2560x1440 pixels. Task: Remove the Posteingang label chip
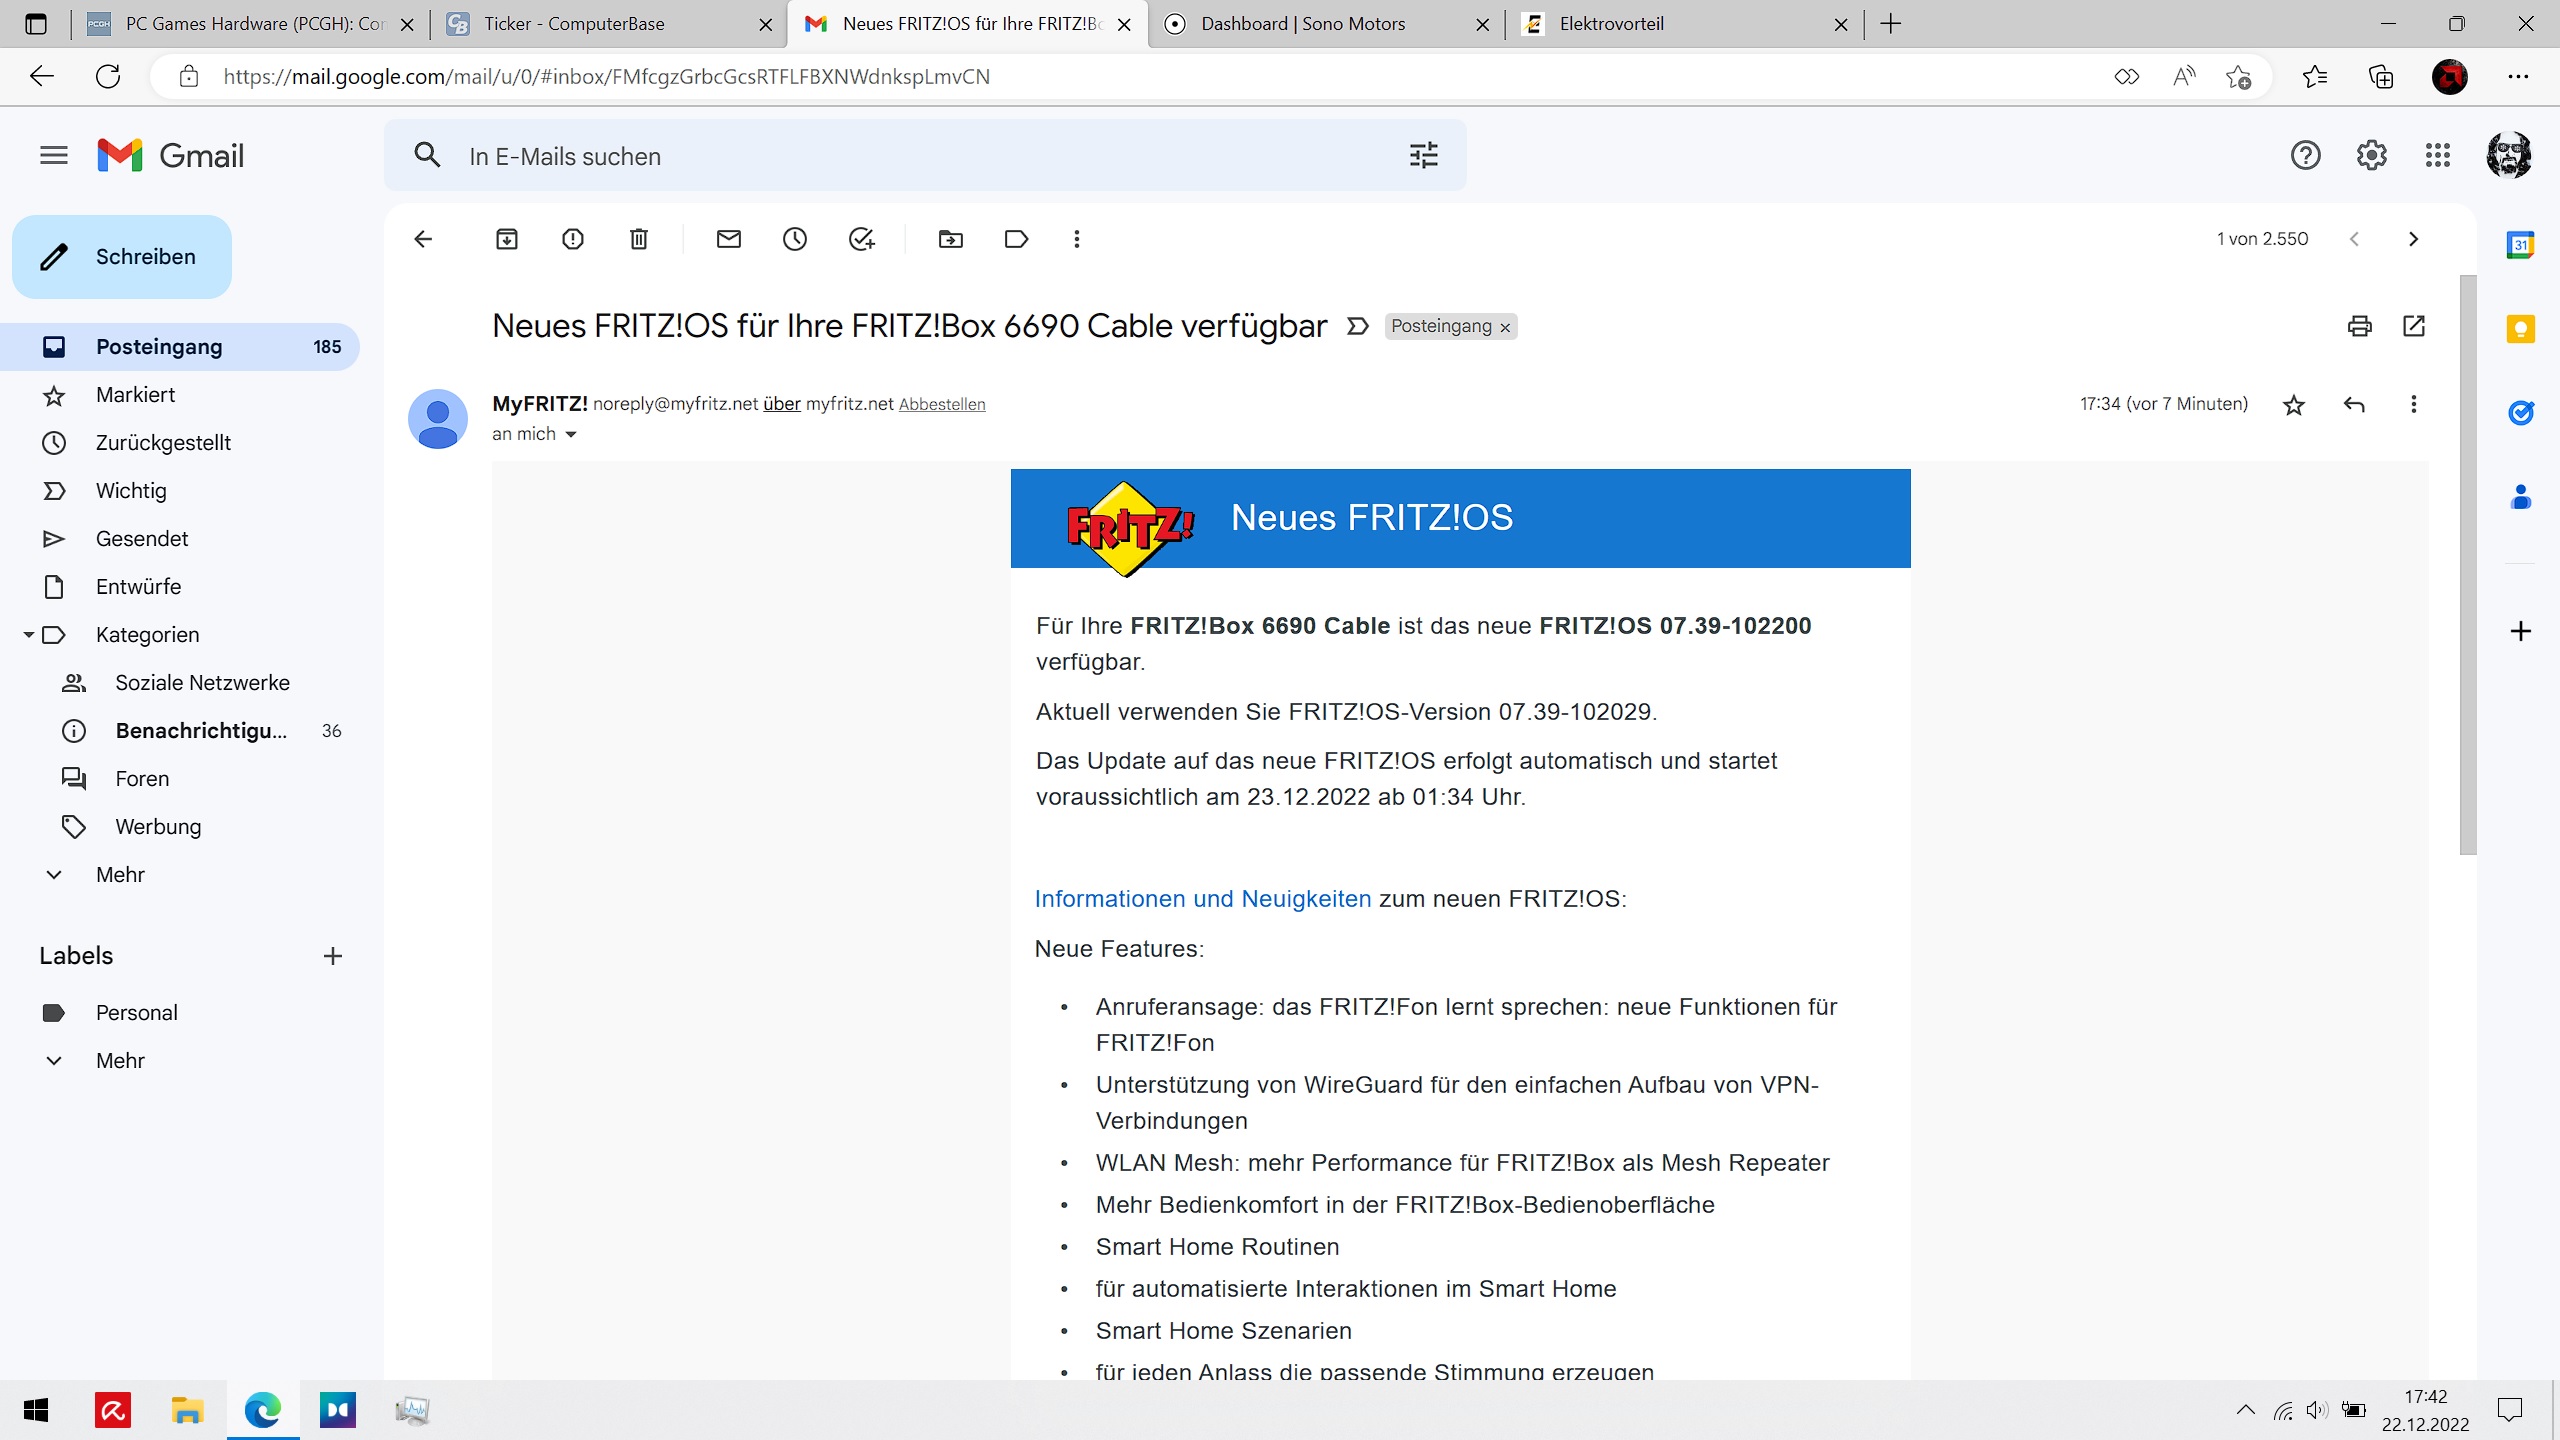coord(1505,327)
